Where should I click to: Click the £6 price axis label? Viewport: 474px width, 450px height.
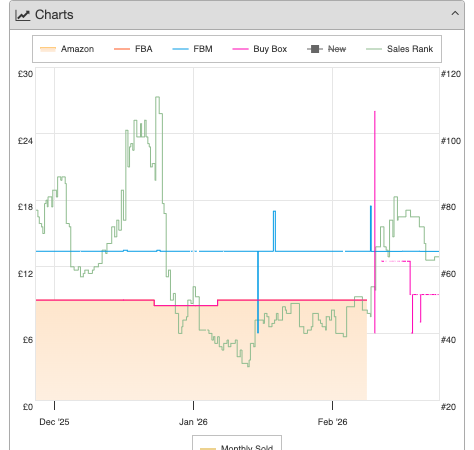[x=28, y=340]
